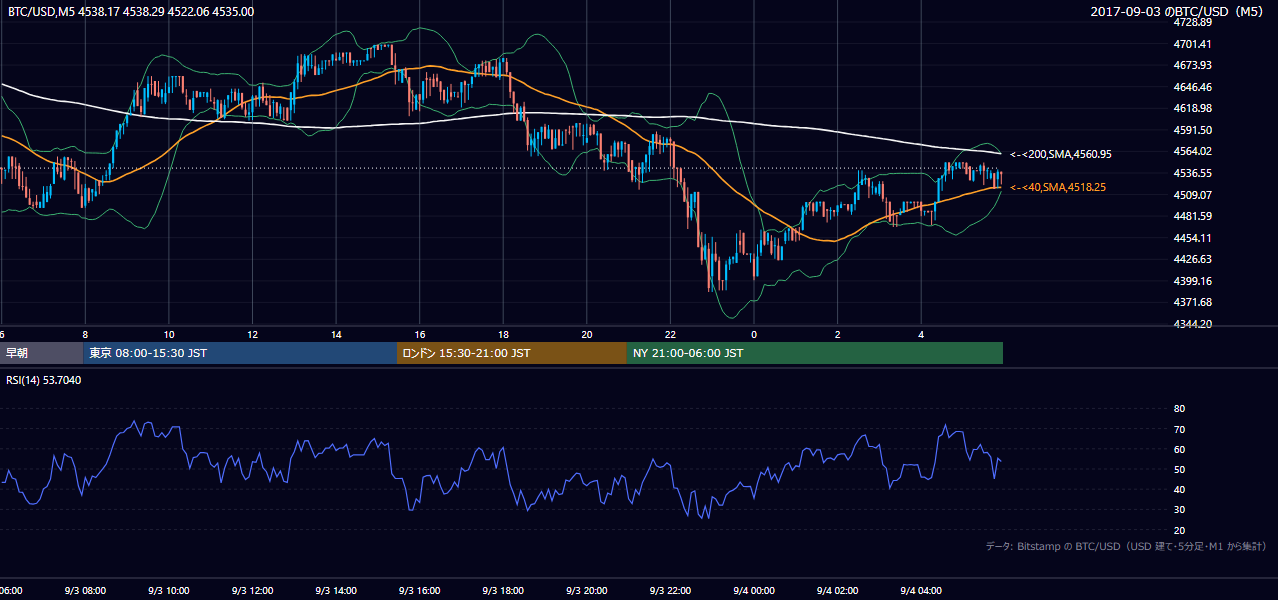Click the 9/4 00:00 bottom time label
Viewport: 1278px width, 600px height.
[754, 591]
